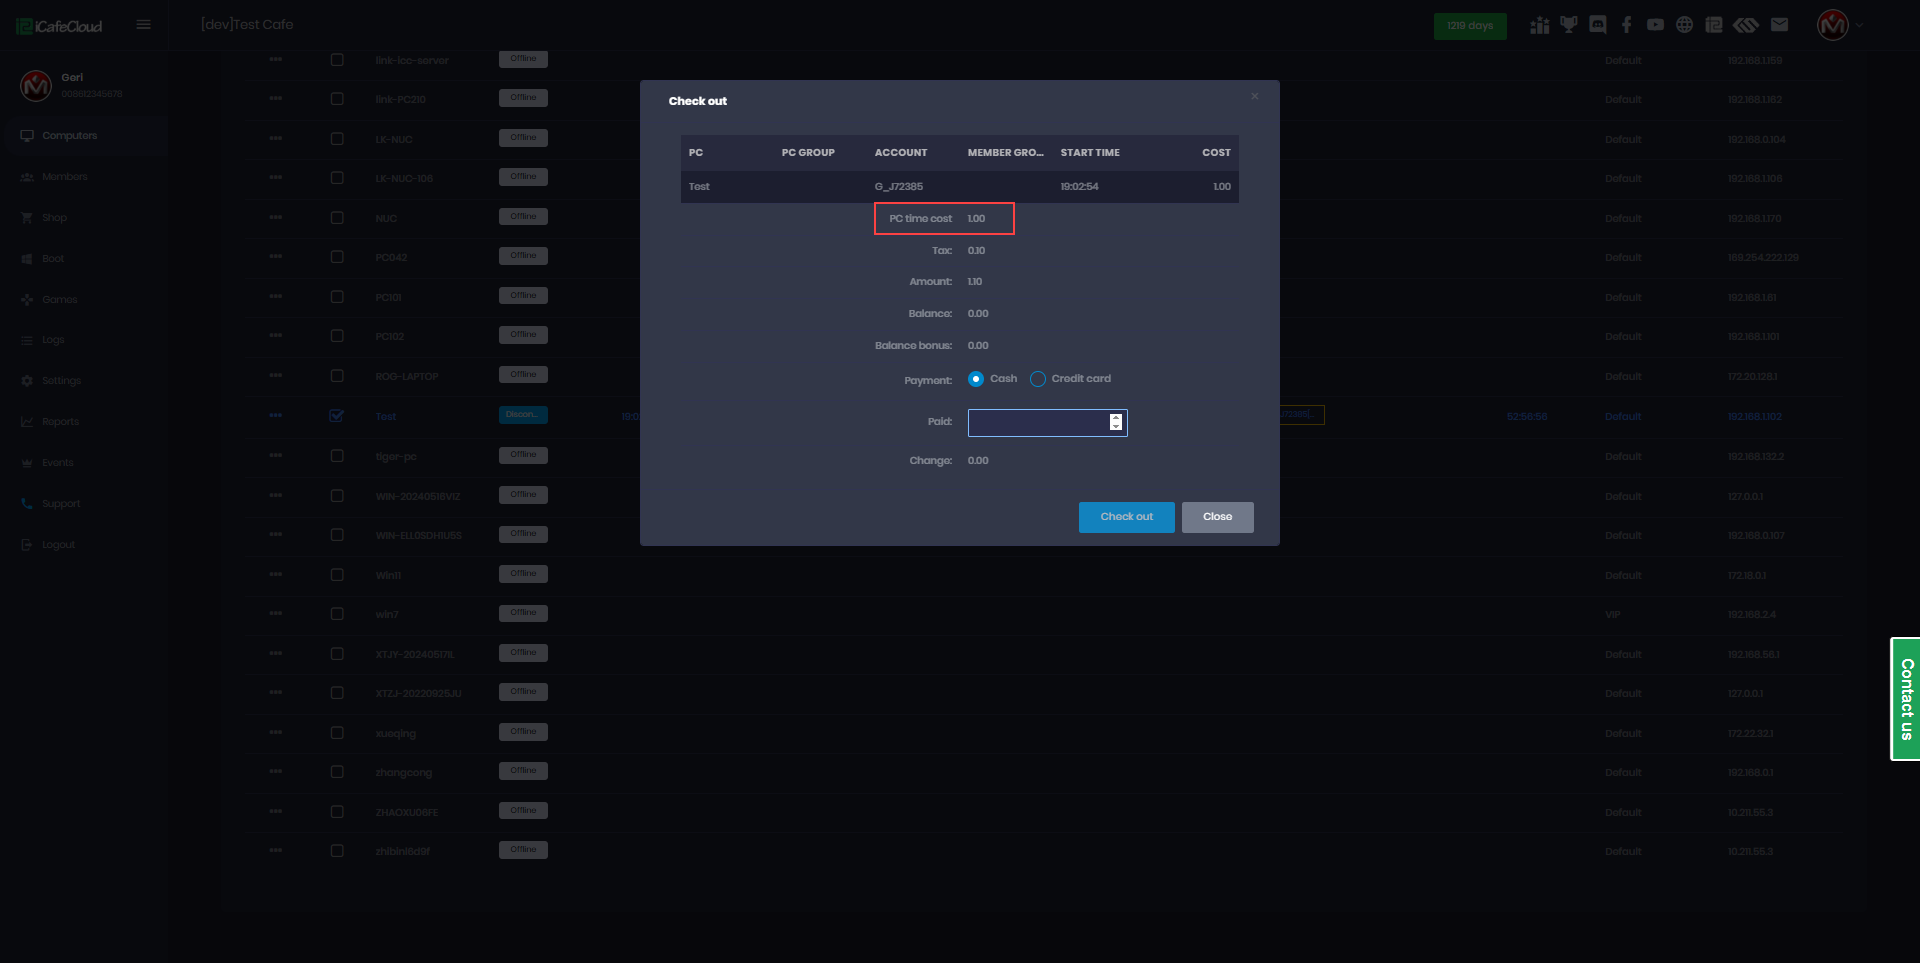This screenshot has height=963, width=1920.
Task: Open the trophy icon in top bar
Action: pyautogui.click(x=1568, y=25)
